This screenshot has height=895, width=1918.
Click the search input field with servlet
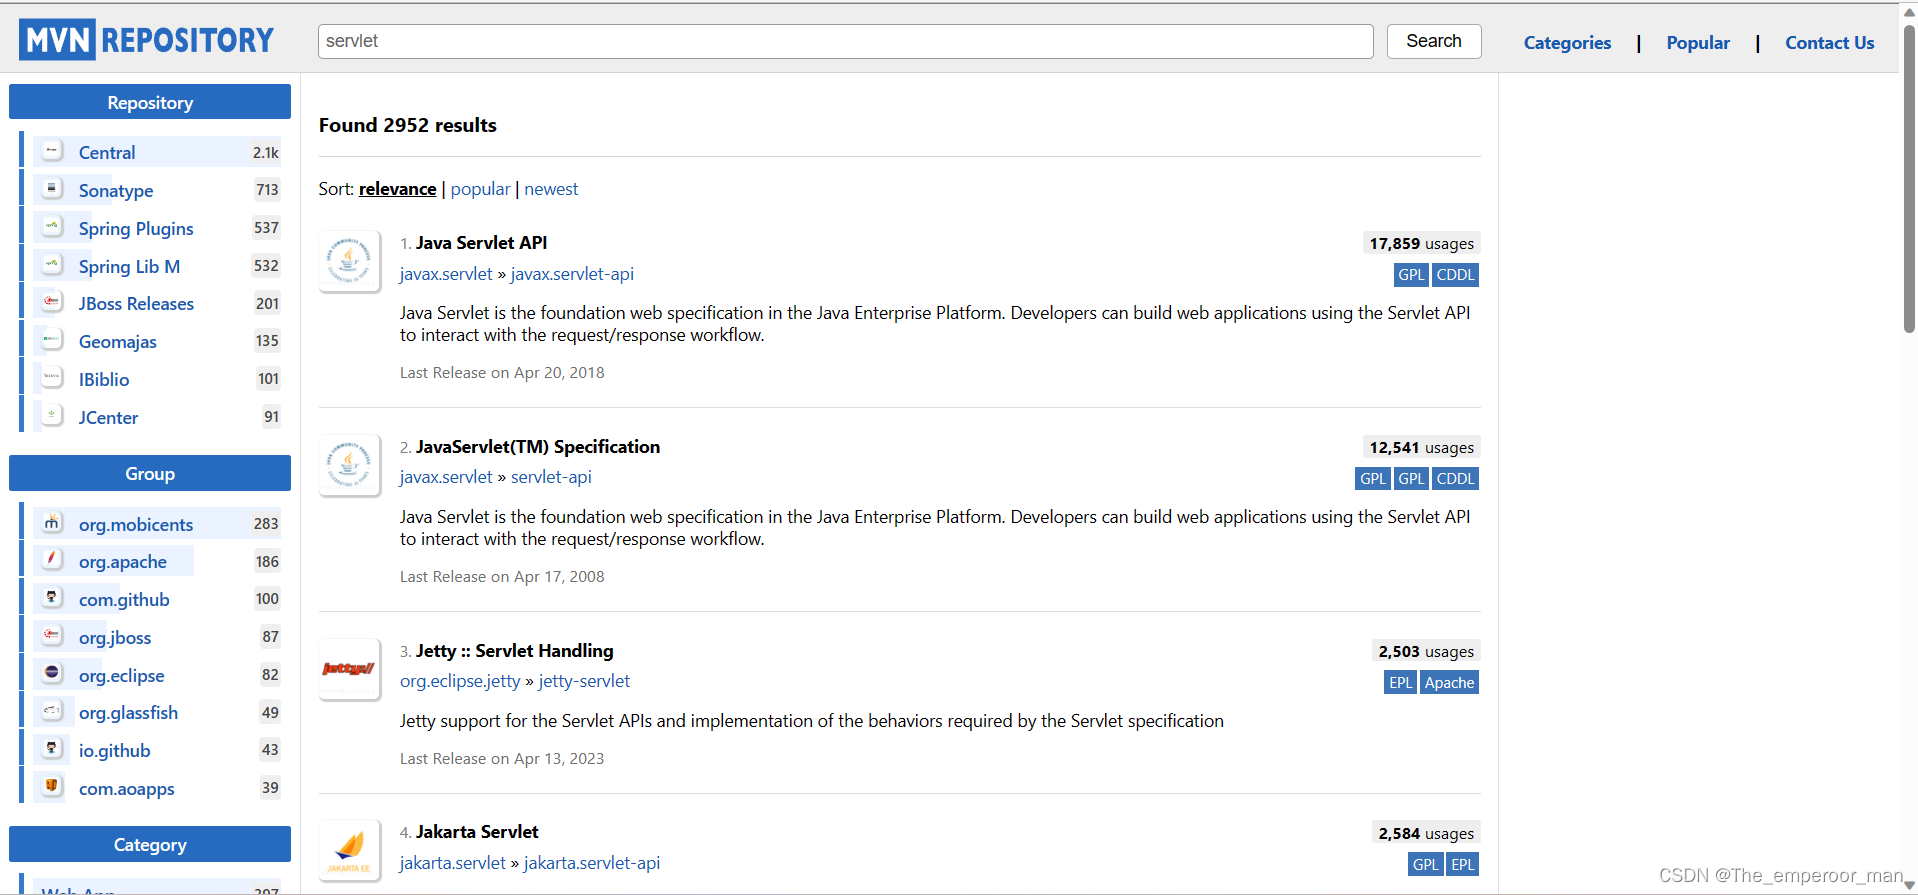(845, 41)
